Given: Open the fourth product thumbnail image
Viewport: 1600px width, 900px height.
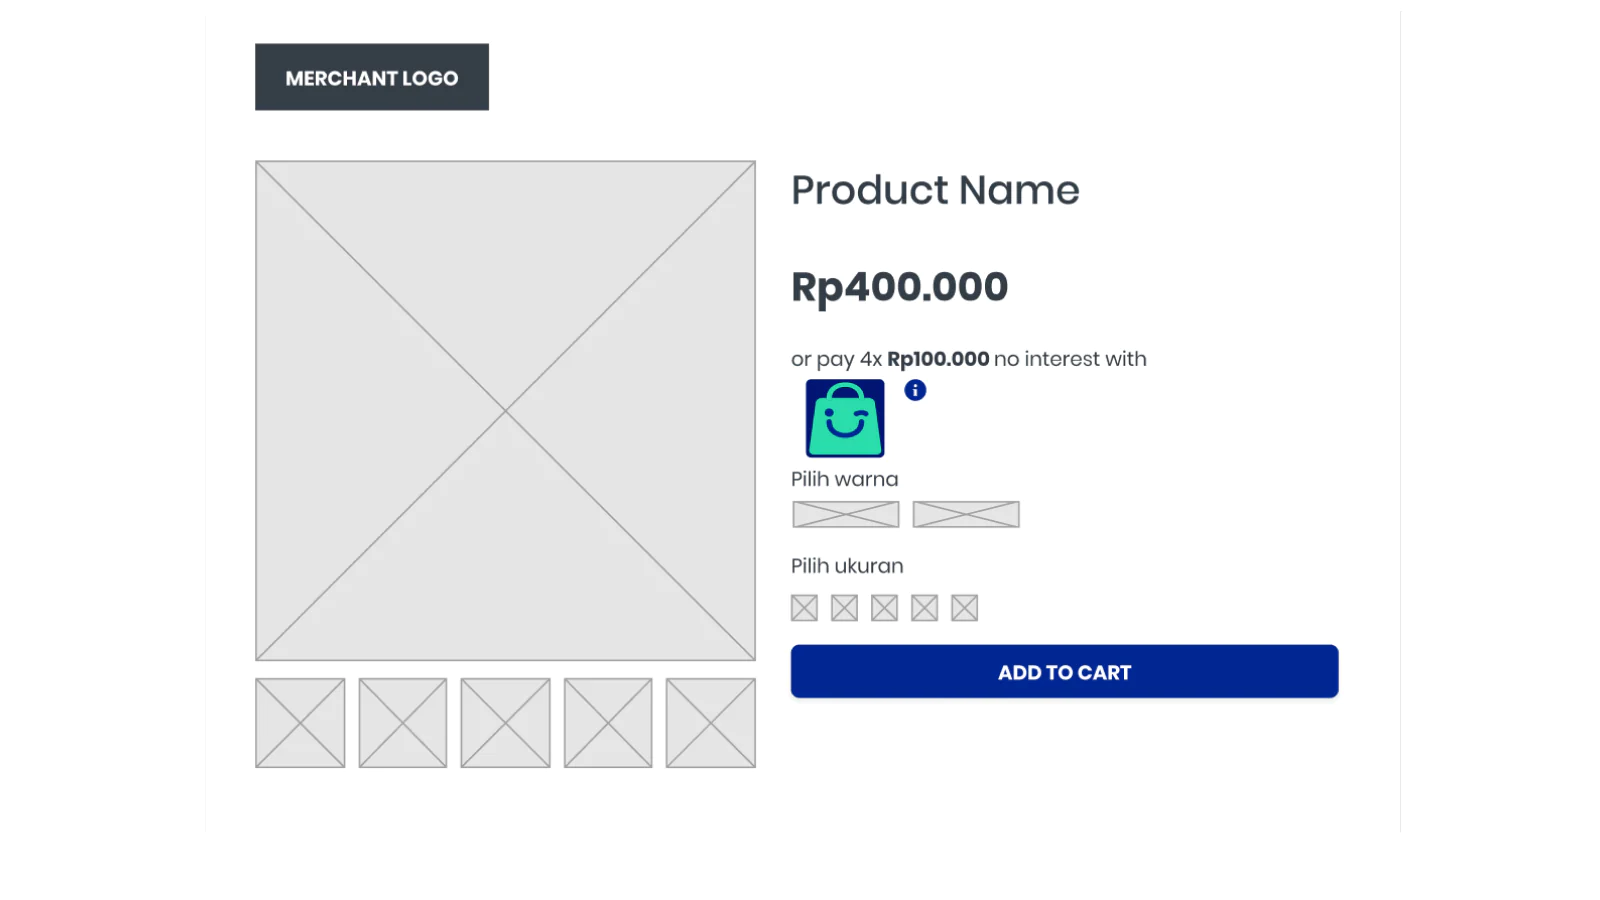Looking at the screenshot, I should click(608, 723).
